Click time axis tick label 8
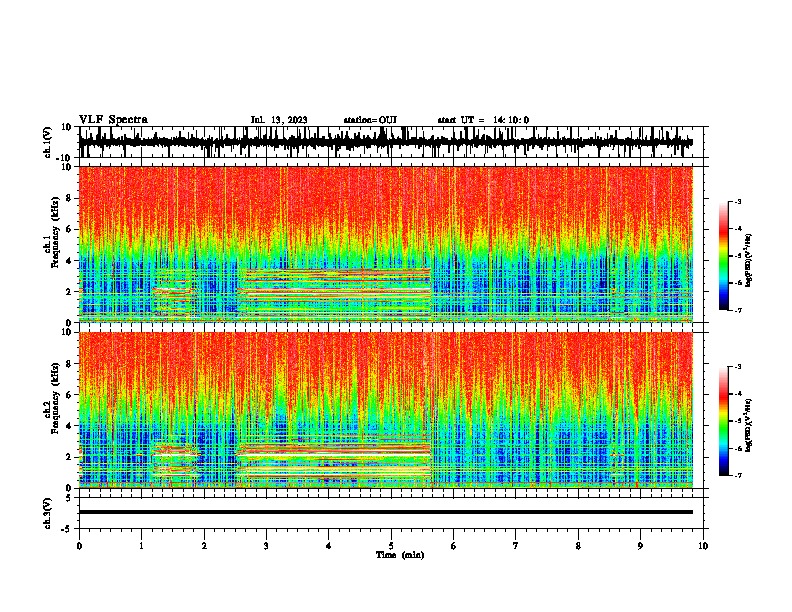Screen dimensions: 792x612 pyautogui.click(x=578, y=546)
